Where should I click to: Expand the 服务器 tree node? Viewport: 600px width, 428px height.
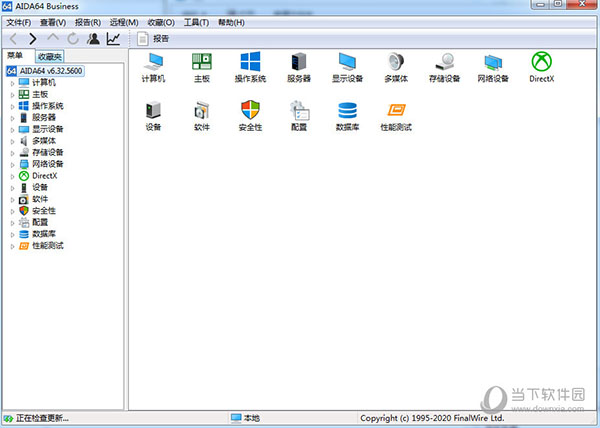click(x=12, y=118)
